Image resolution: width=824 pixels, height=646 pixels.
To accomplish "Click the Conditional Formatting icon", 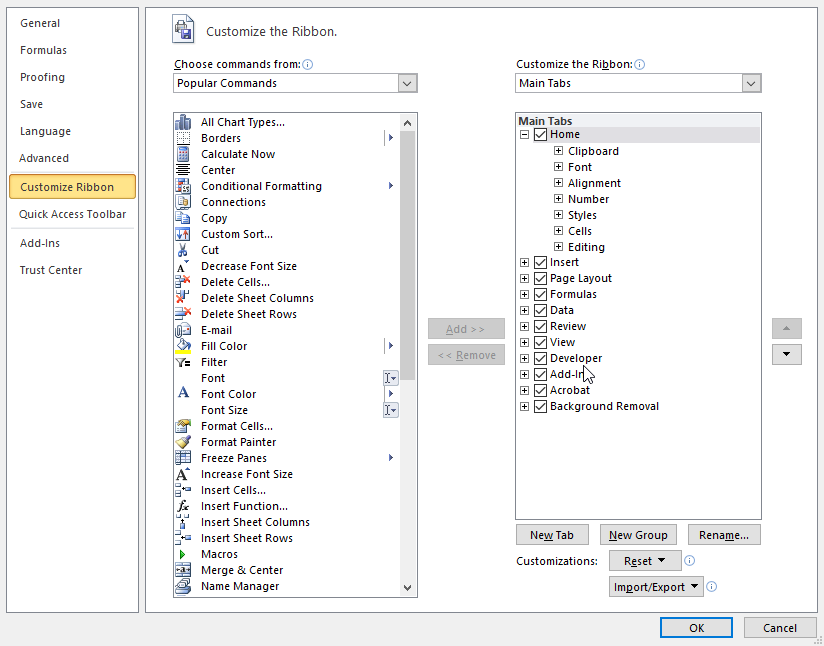I will pos(183,186).
